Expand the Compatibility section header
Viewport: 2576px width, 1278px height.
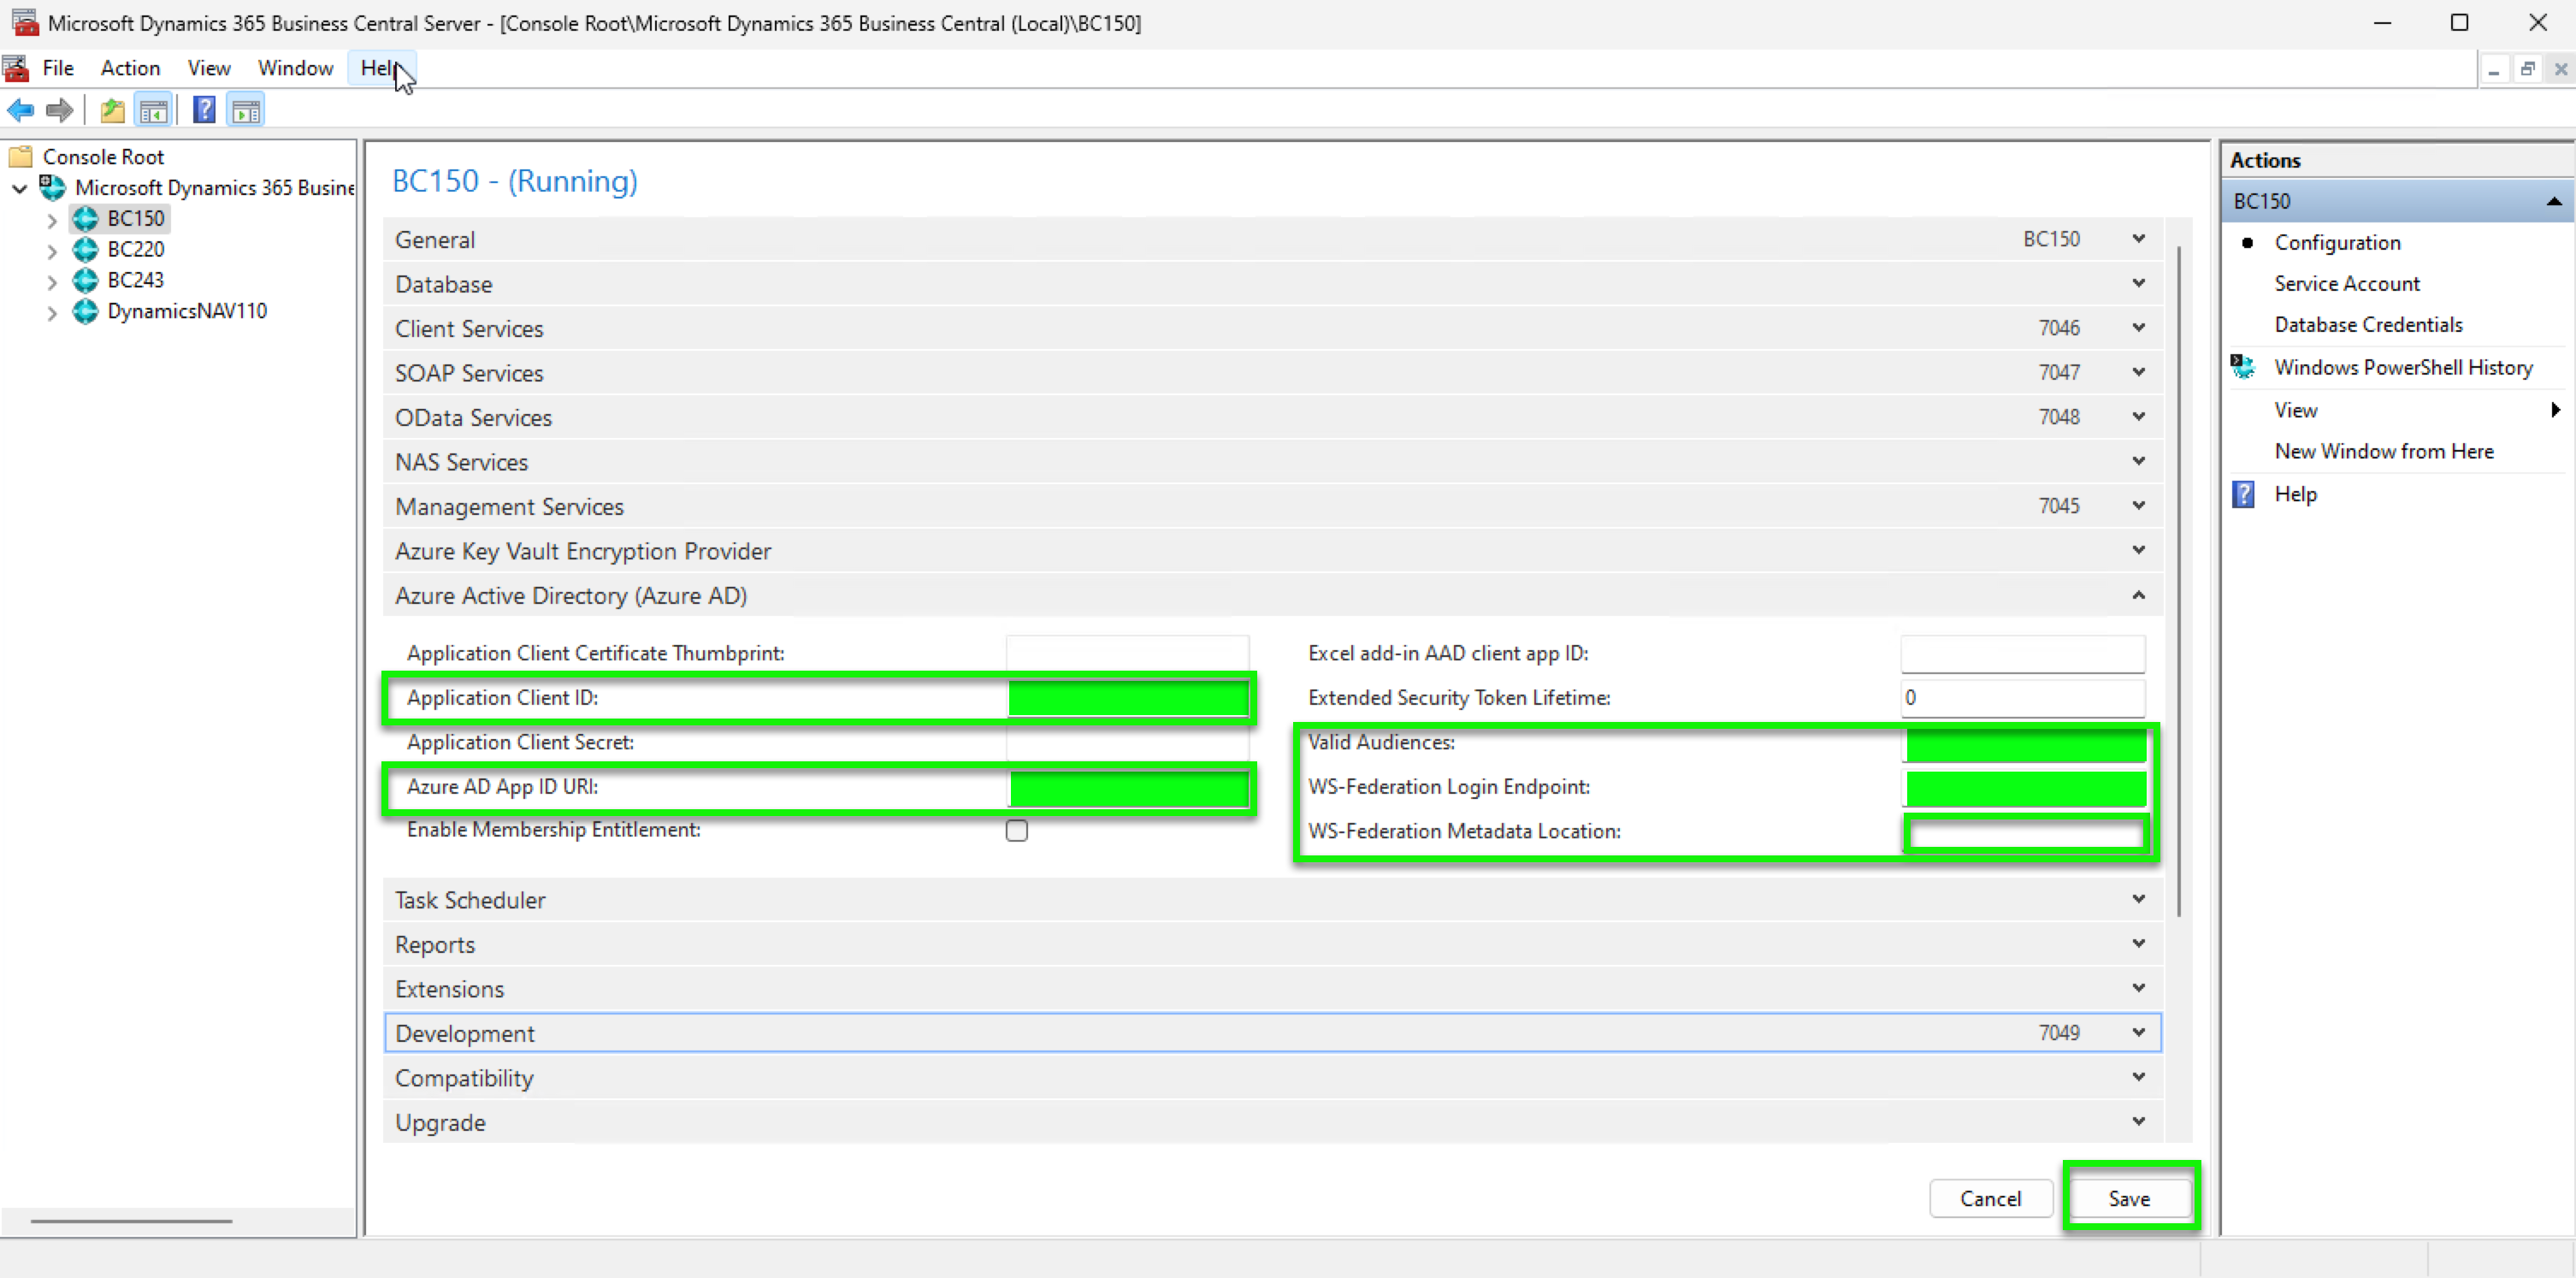click(1272, 1077)
